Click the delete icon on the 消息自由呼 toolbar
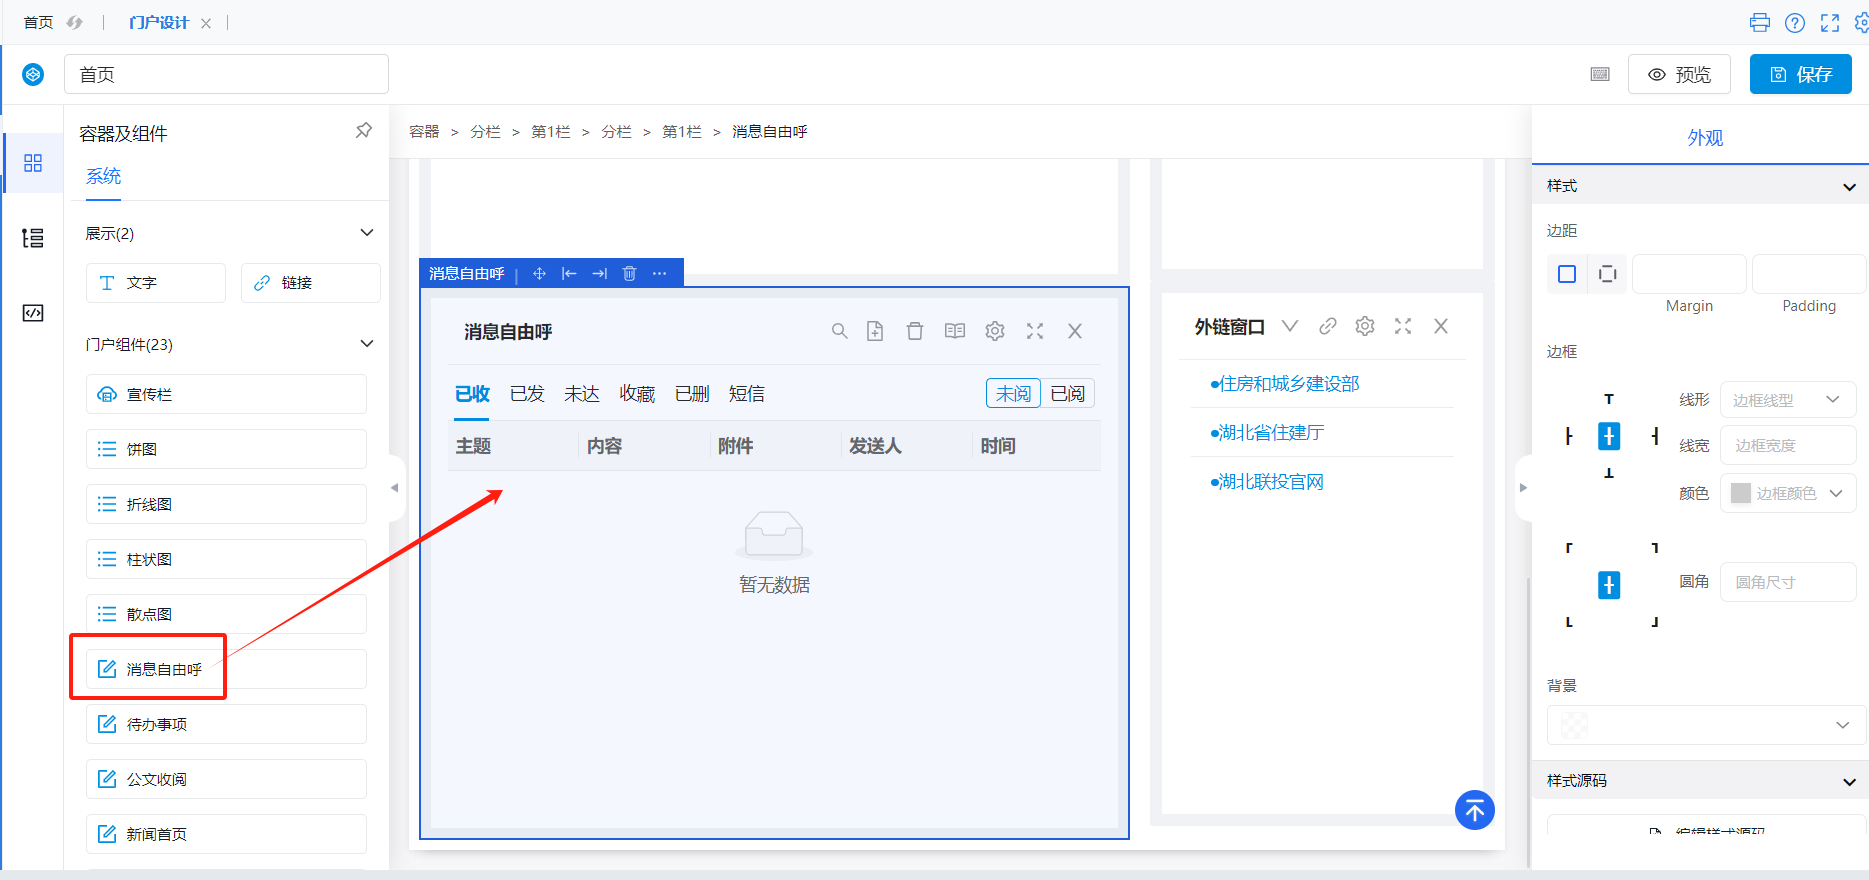Screen dimensions: 1869x880 pyautogui.click(x=629, y=273)
